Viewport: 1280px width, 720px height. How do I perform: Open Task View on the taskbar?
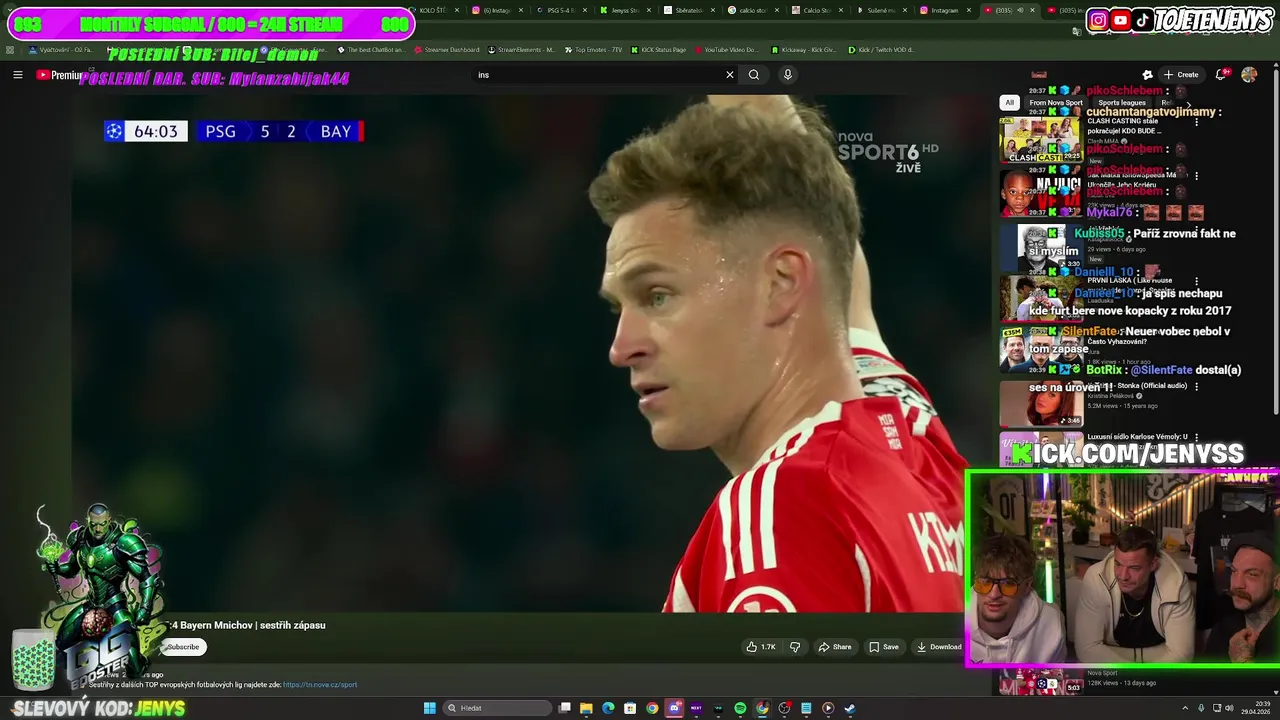[x=565, y=708]
